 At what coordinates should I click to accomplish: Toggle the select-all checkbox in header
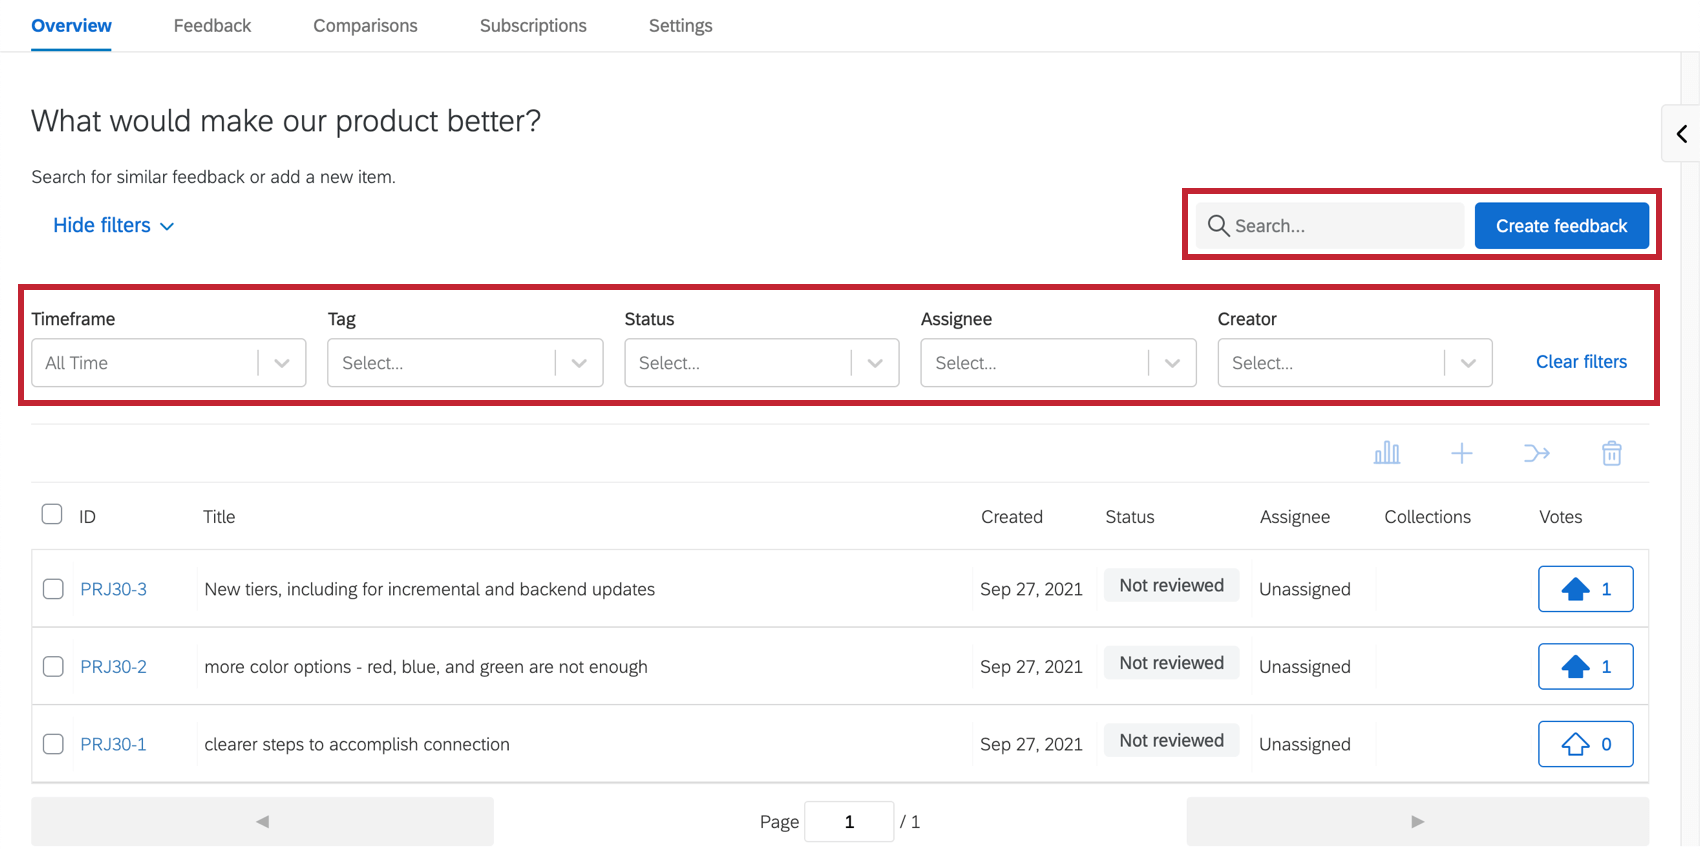click(52, 515)
